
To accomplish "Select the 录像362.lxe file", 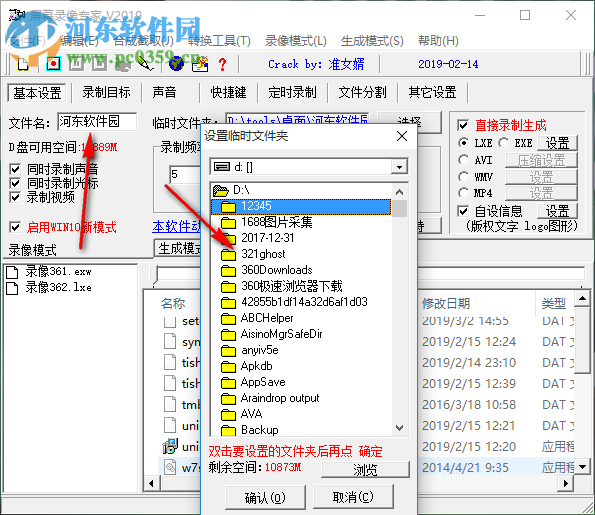I will pos(49,288).
